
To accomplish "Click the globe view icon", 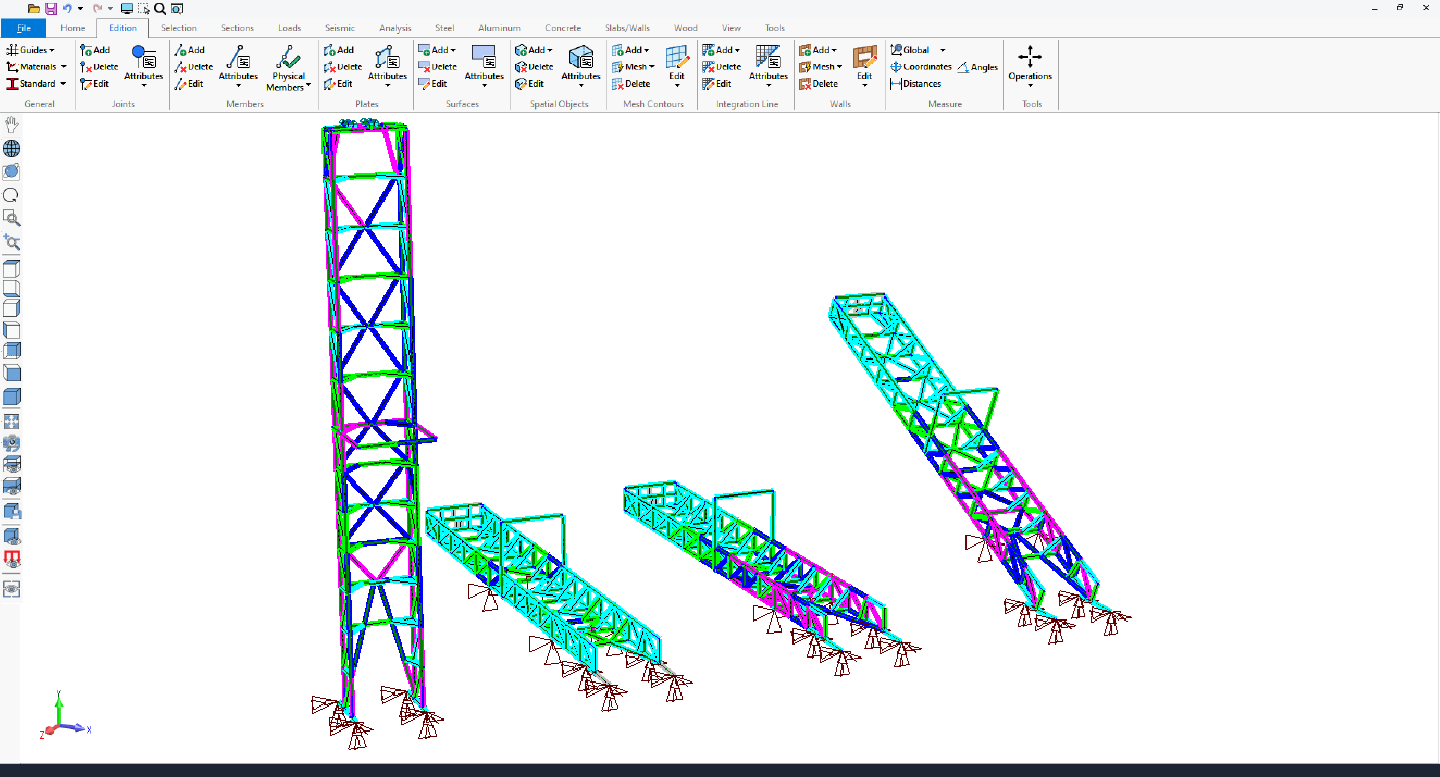I will pyautogui.click(x=11, y=147).
